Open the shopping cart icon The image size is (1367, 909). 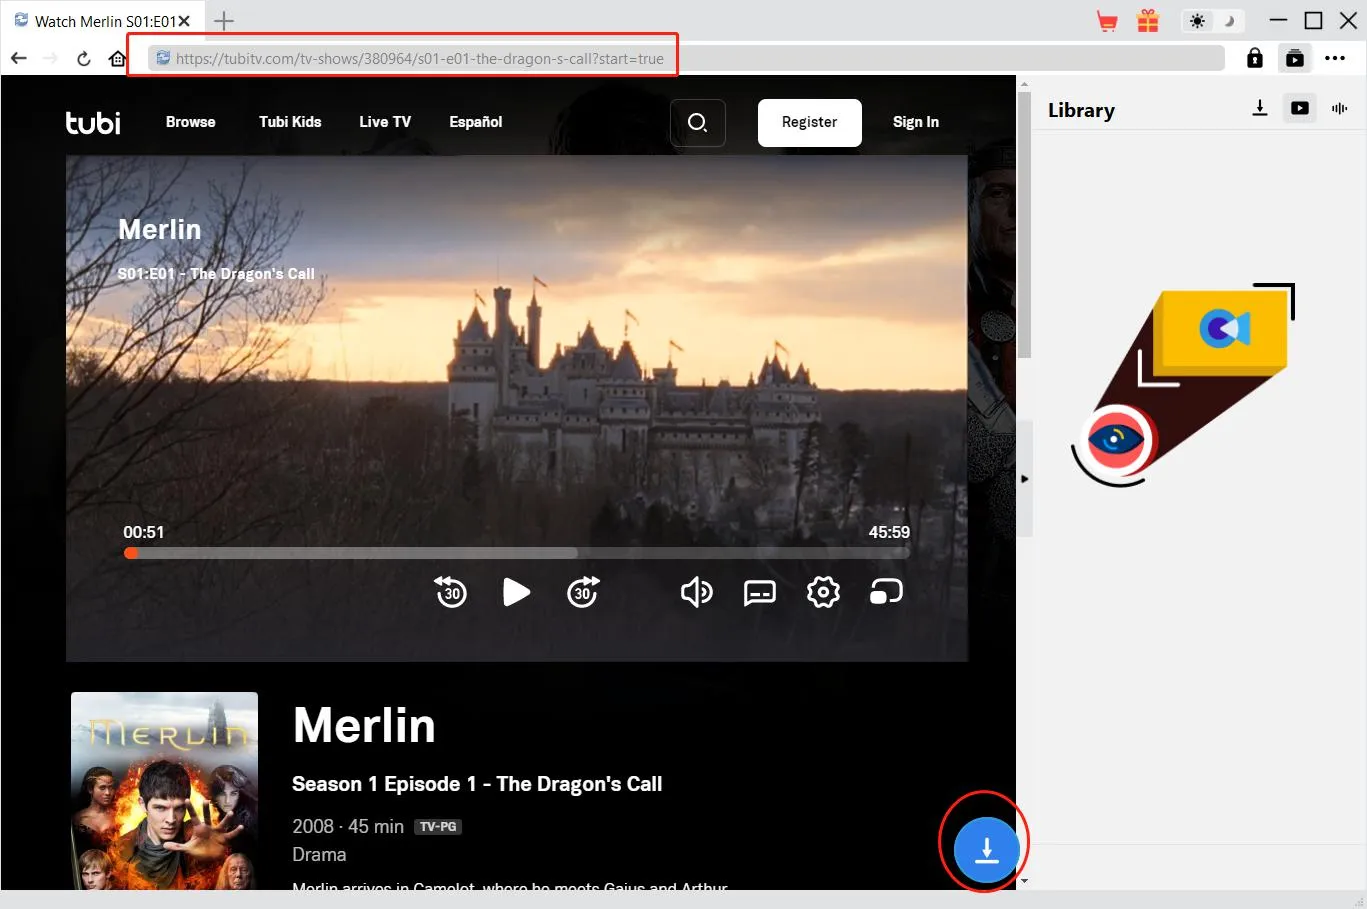[1107, 21]
